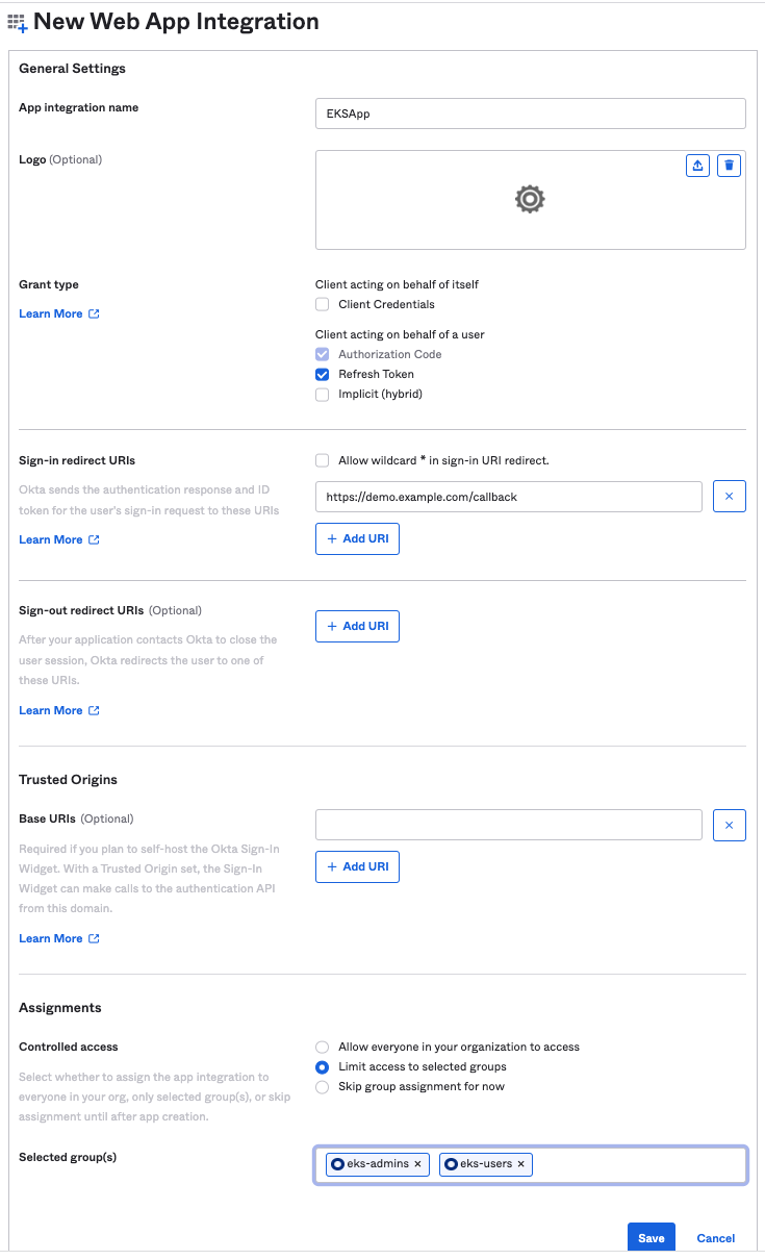Remove the eks-admins group chip

pos(417,1164)
